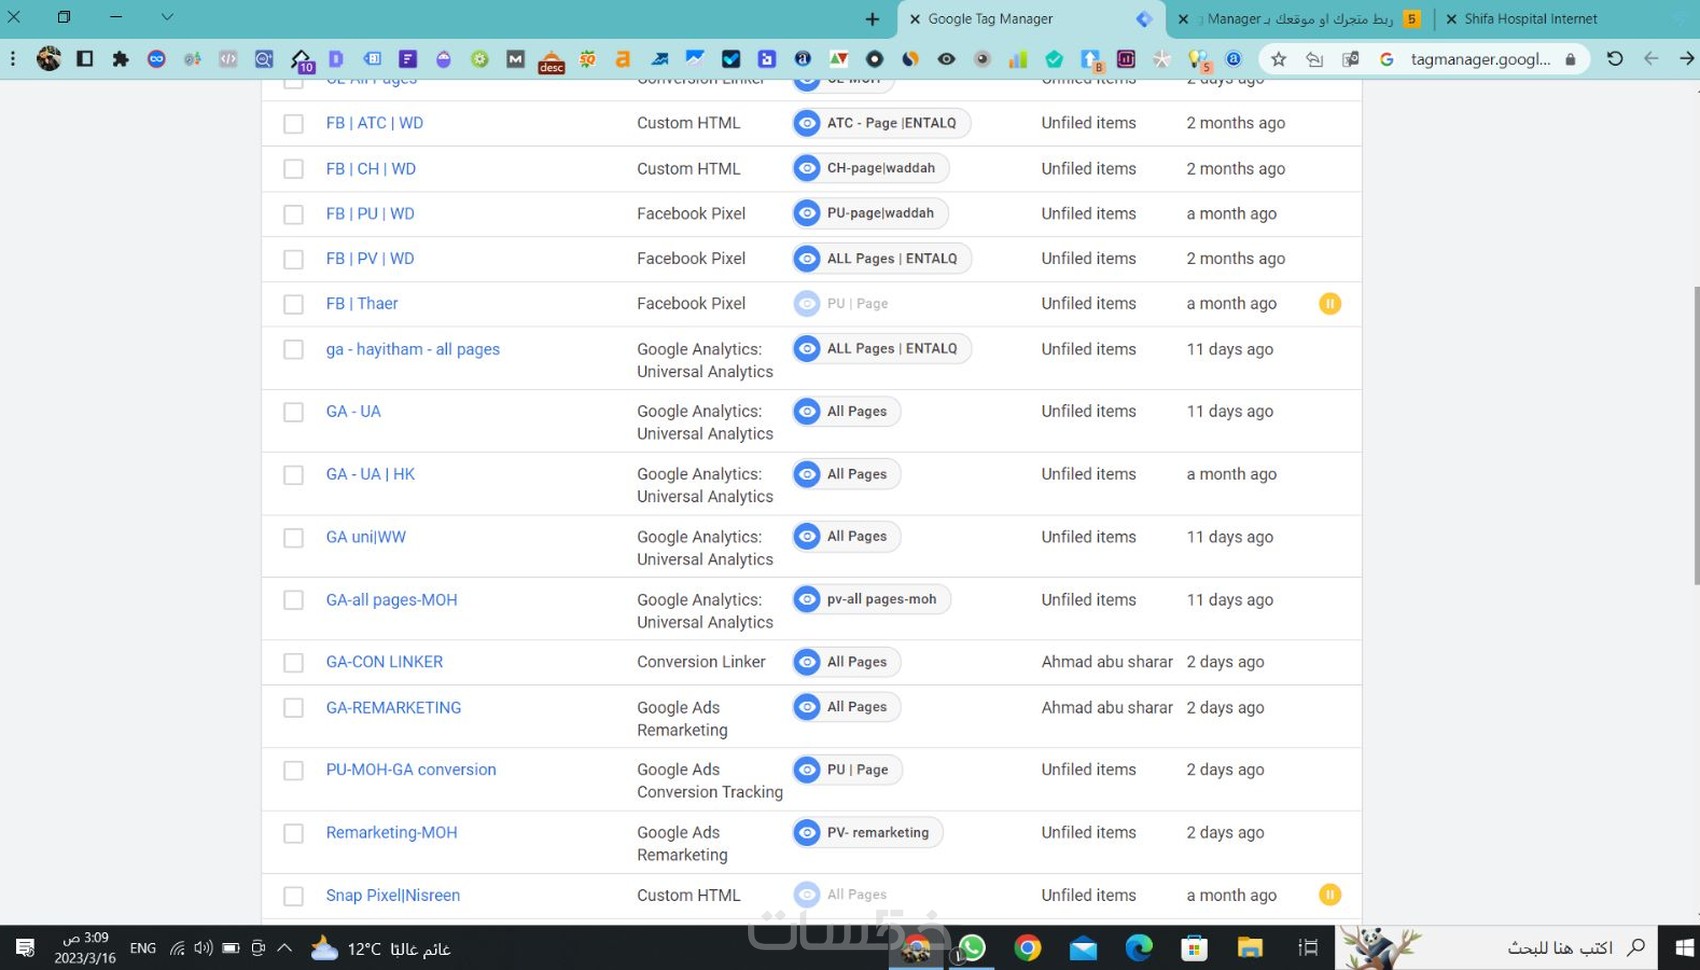The height and width of the screenshot is (970, 1700).
Task: Check the Remarketing-MOH row checkbox
Action: point(293,833)
